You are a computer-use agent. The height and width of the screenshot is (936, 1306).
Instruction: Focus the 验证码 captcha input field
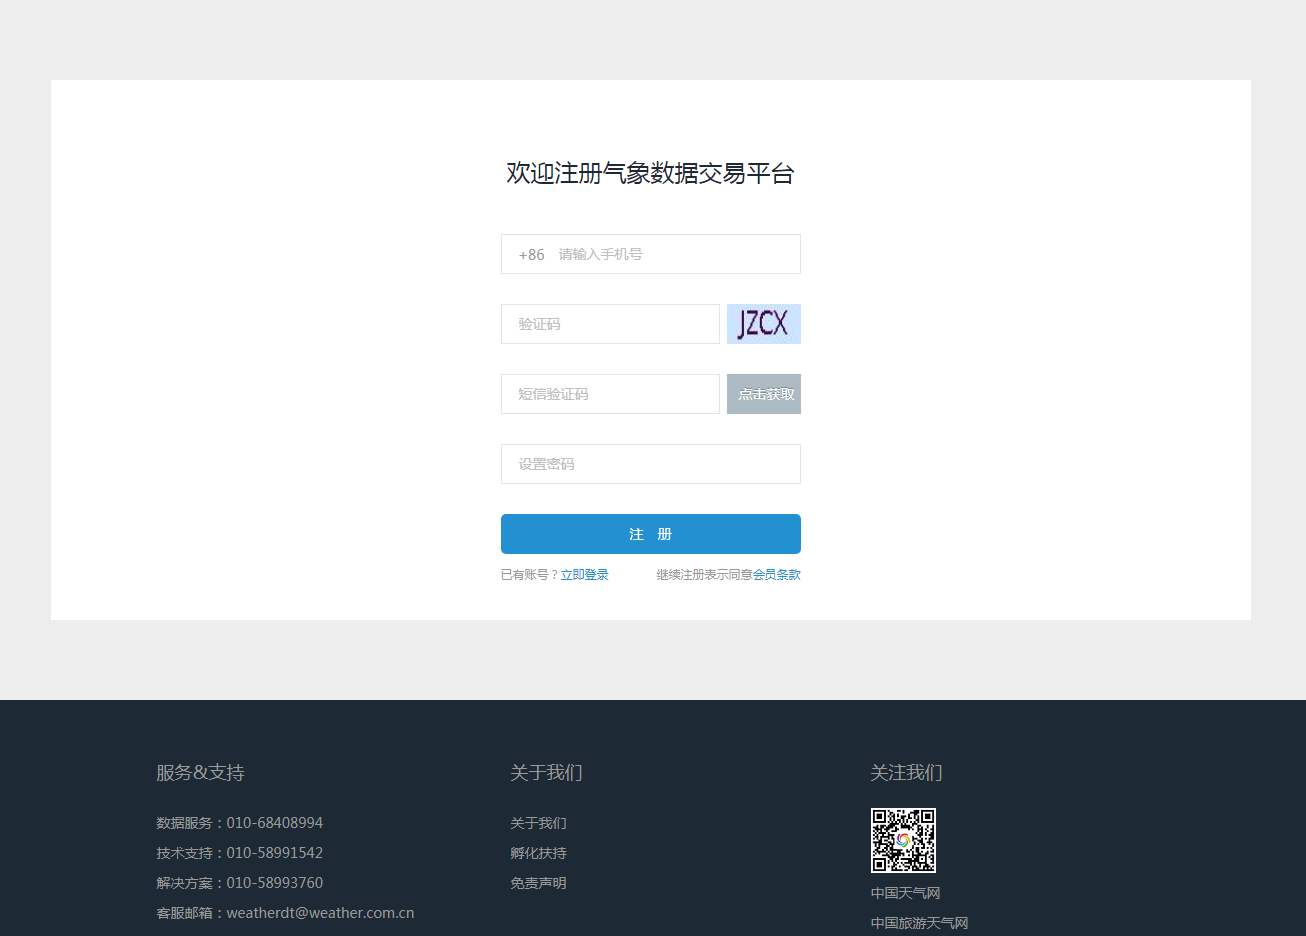[610, 324]
